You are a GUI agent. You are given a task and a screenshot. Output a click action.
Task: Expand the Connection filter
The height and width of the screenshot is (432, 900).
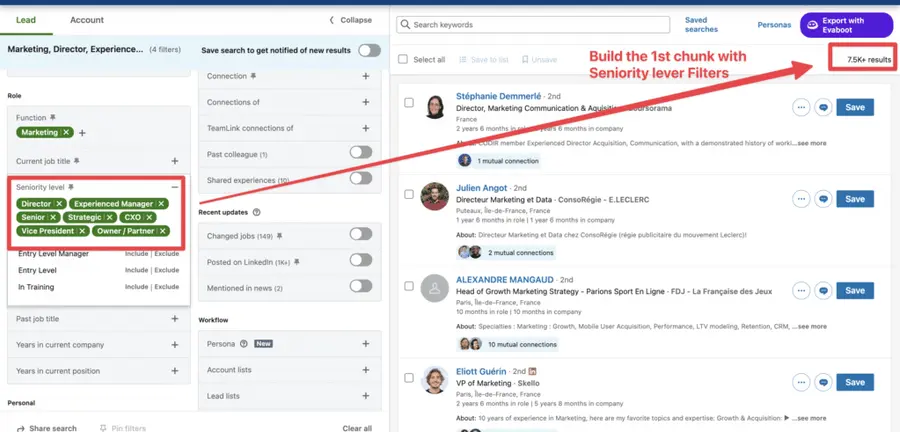[366, 76]
